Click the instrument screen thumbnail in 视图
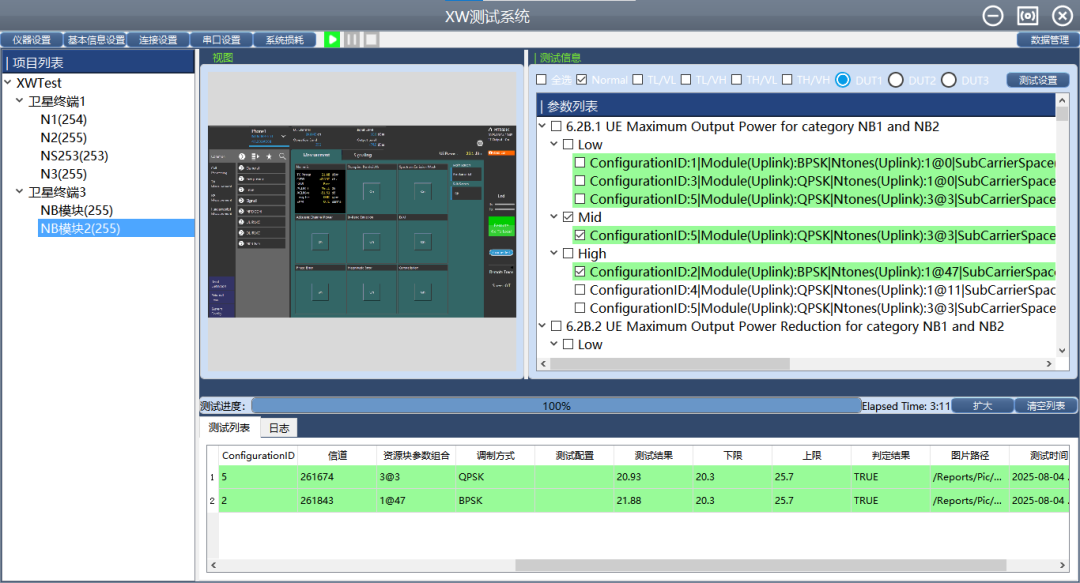 click(361, 221)
